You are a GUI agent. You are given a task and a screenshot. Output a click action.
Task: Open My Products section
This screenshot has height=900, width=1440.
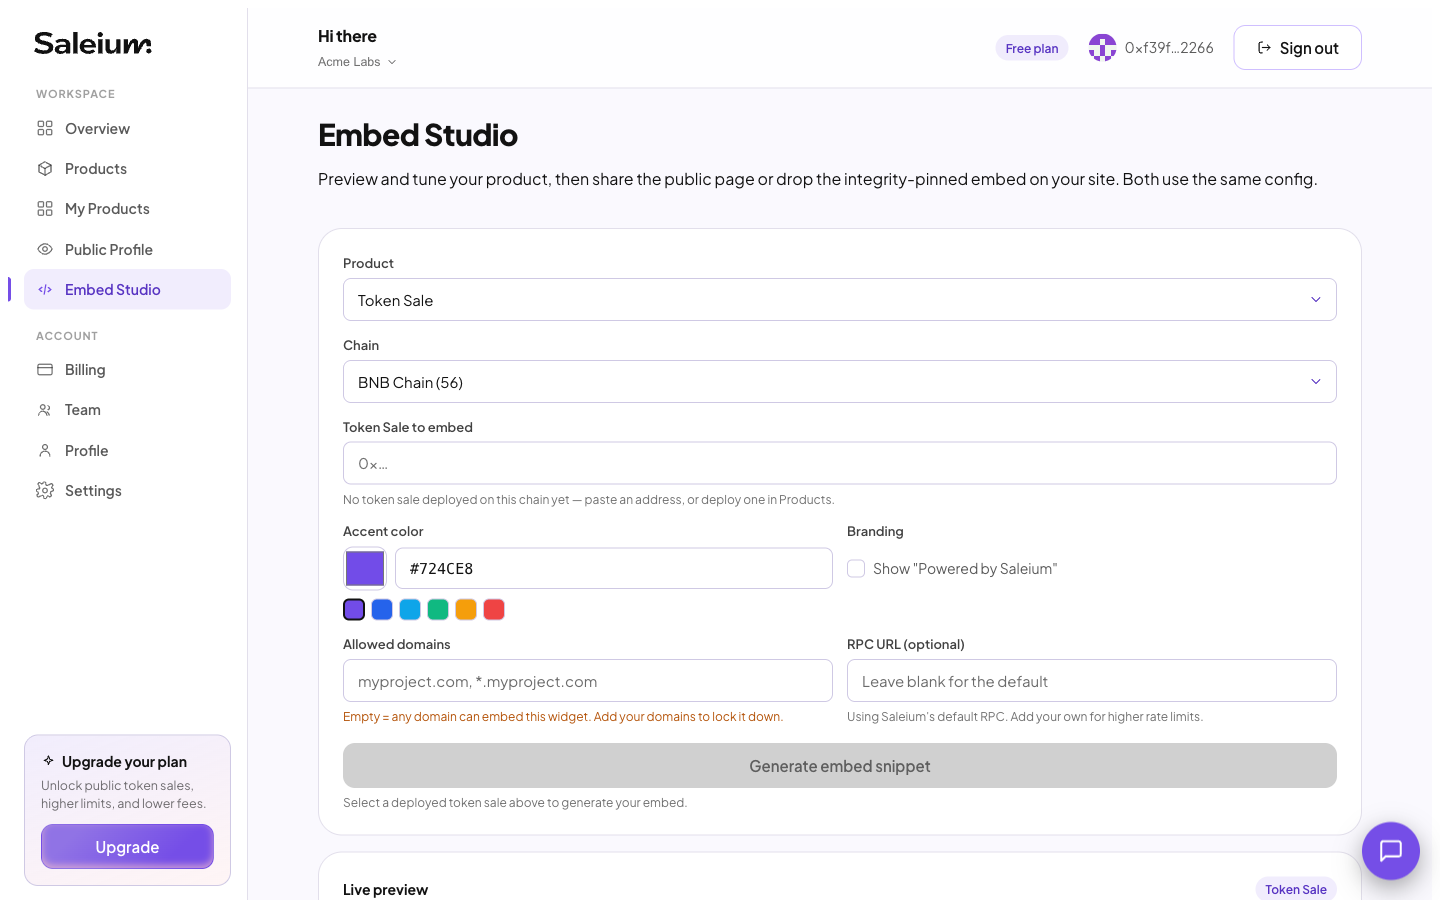pos(127,208)
